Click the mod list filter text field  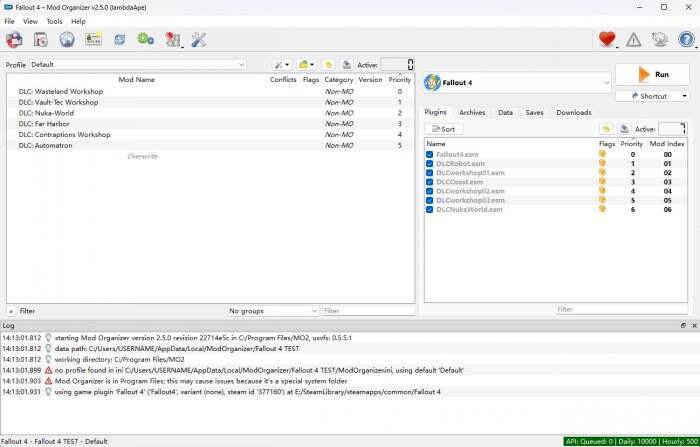coord(367,311)
